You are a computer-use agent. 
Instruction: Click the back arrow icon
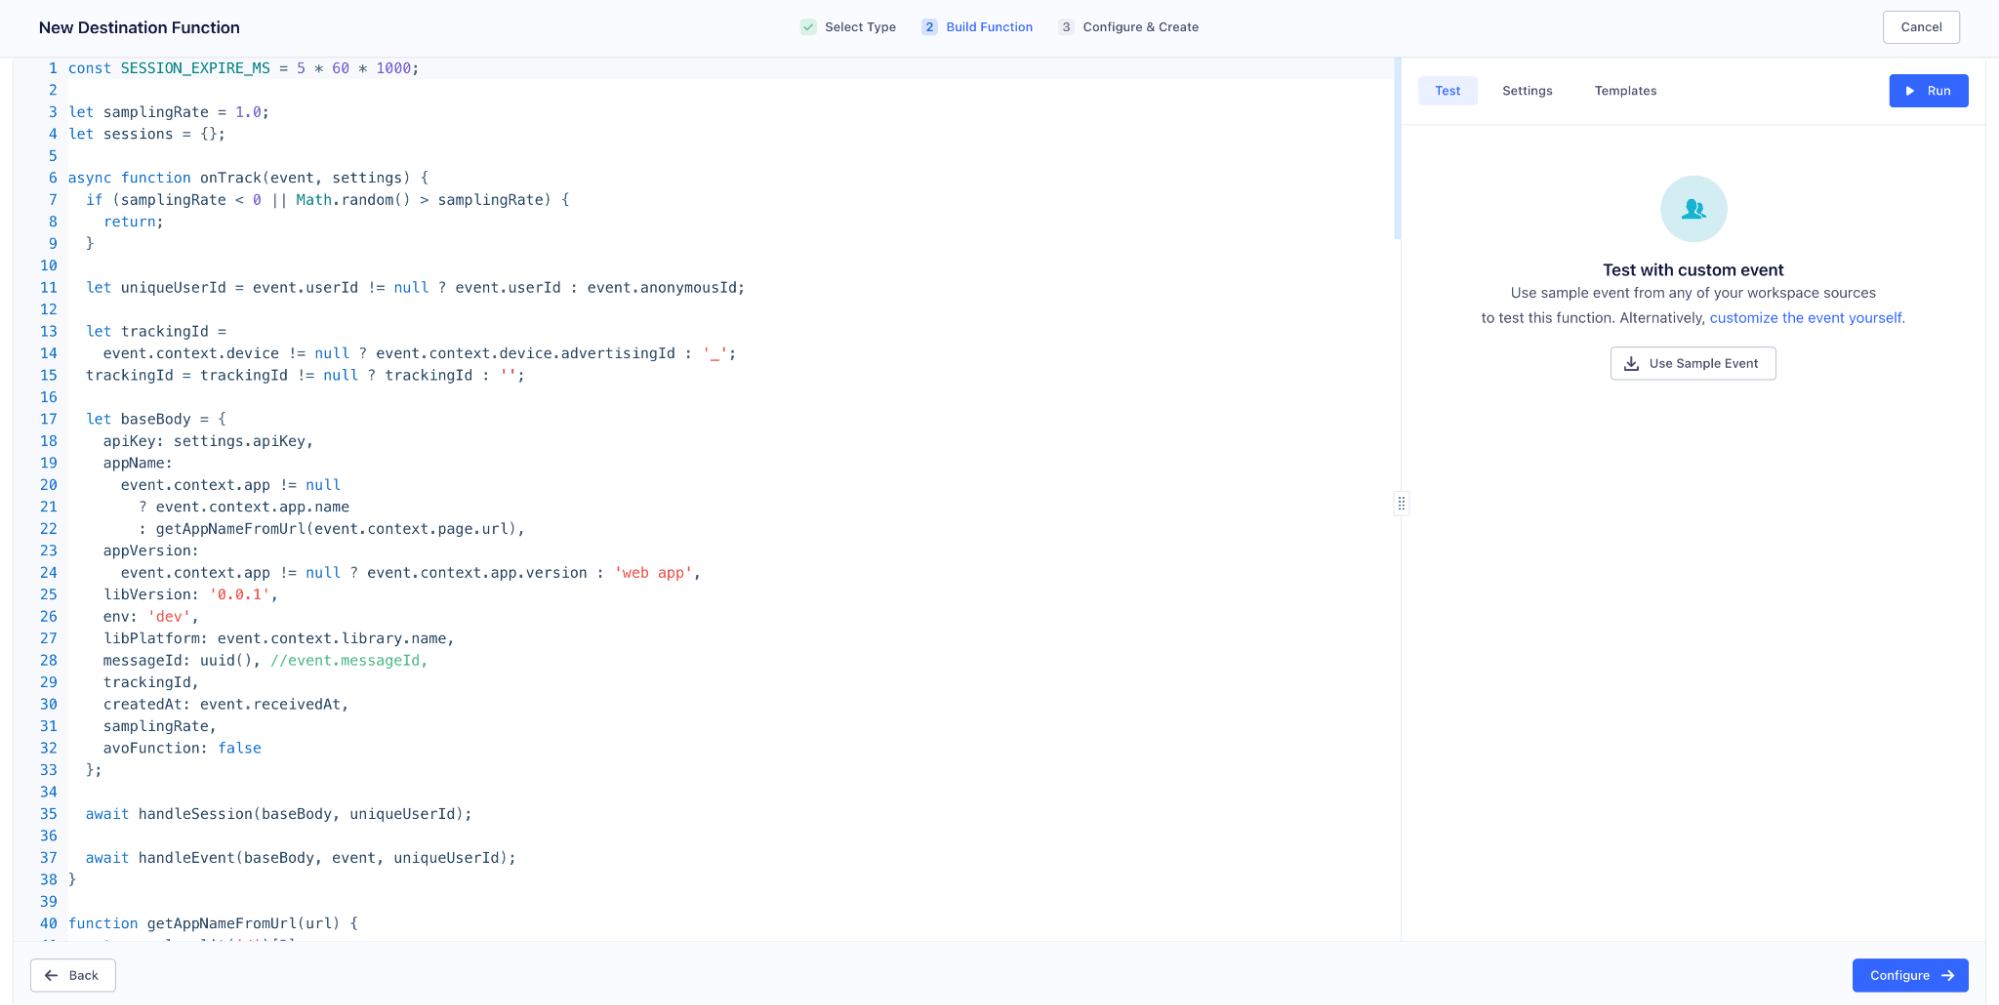(x=52, y=975)
